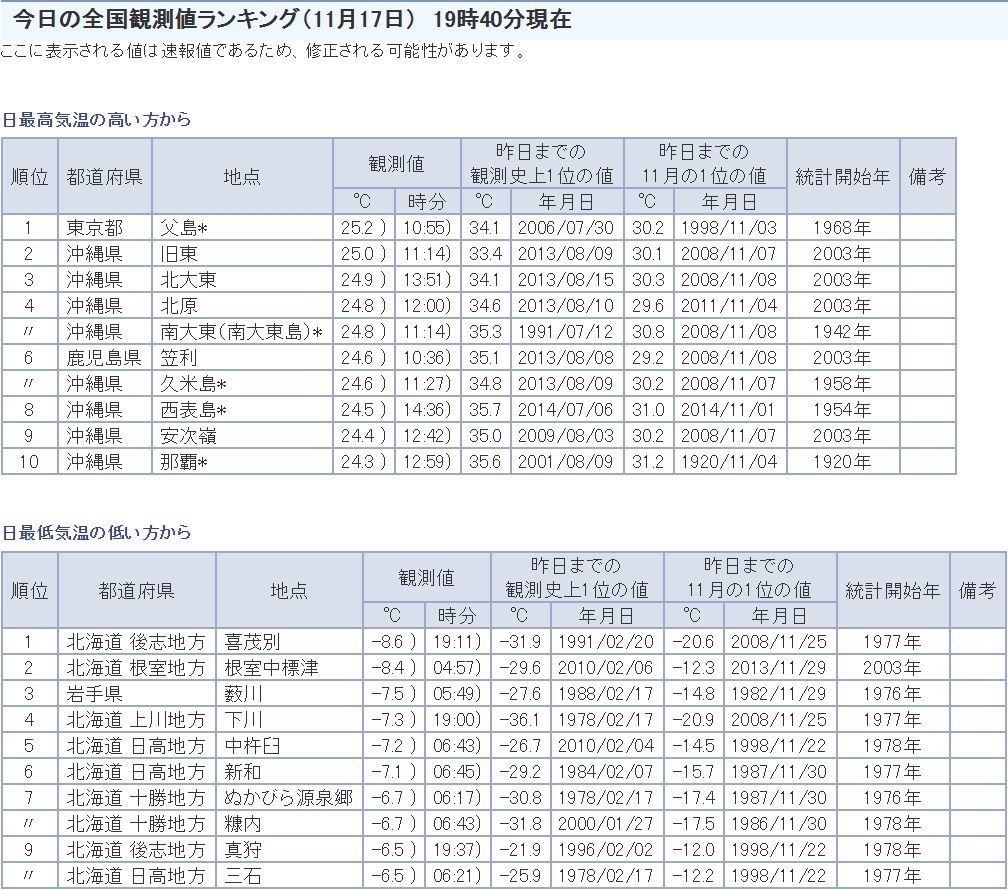Click the 笠利 station name
The width and height of the screenshot is (1008, 890).
[179, 358]
